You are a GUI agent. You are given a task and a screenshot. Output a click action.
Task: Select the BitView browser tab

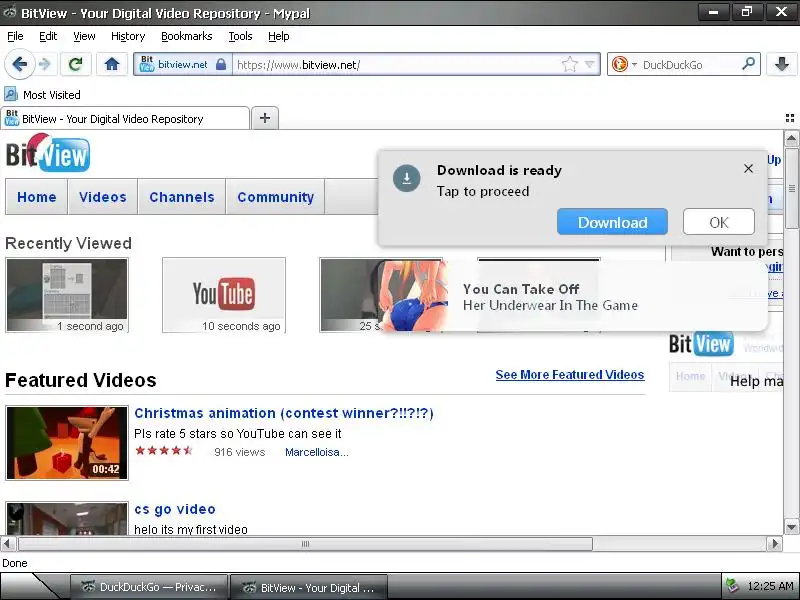(x=125, y=118)
